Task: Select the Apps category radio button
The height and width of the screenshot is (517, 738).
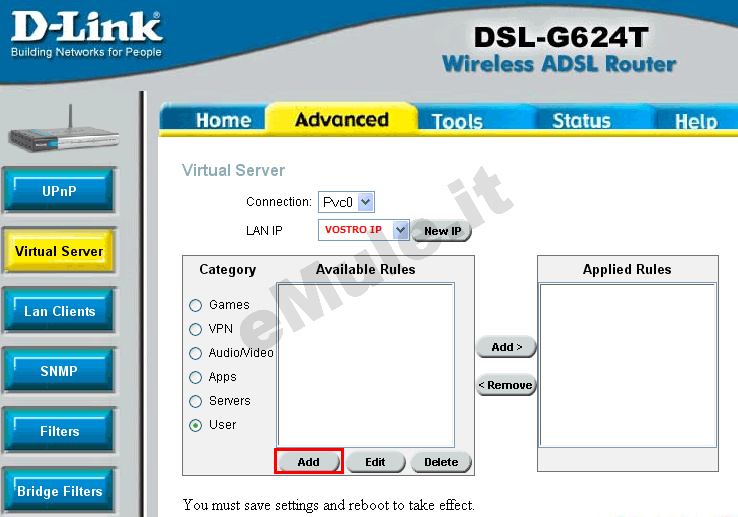Action: (195, 377)
